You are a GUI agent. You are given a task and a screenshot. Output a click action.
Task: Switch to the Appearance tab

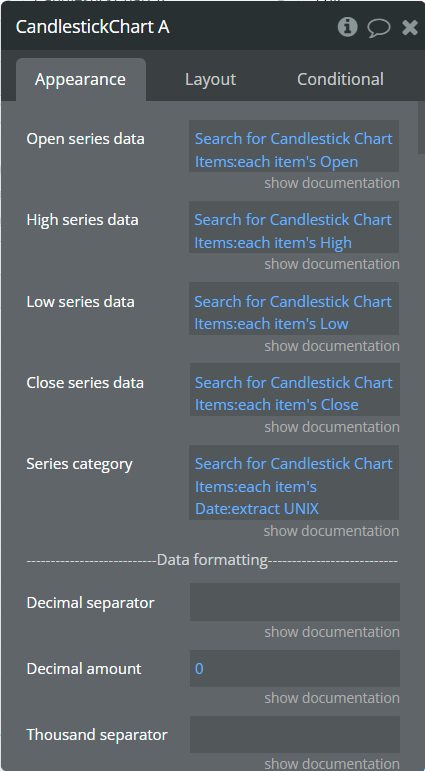point(81,80)
